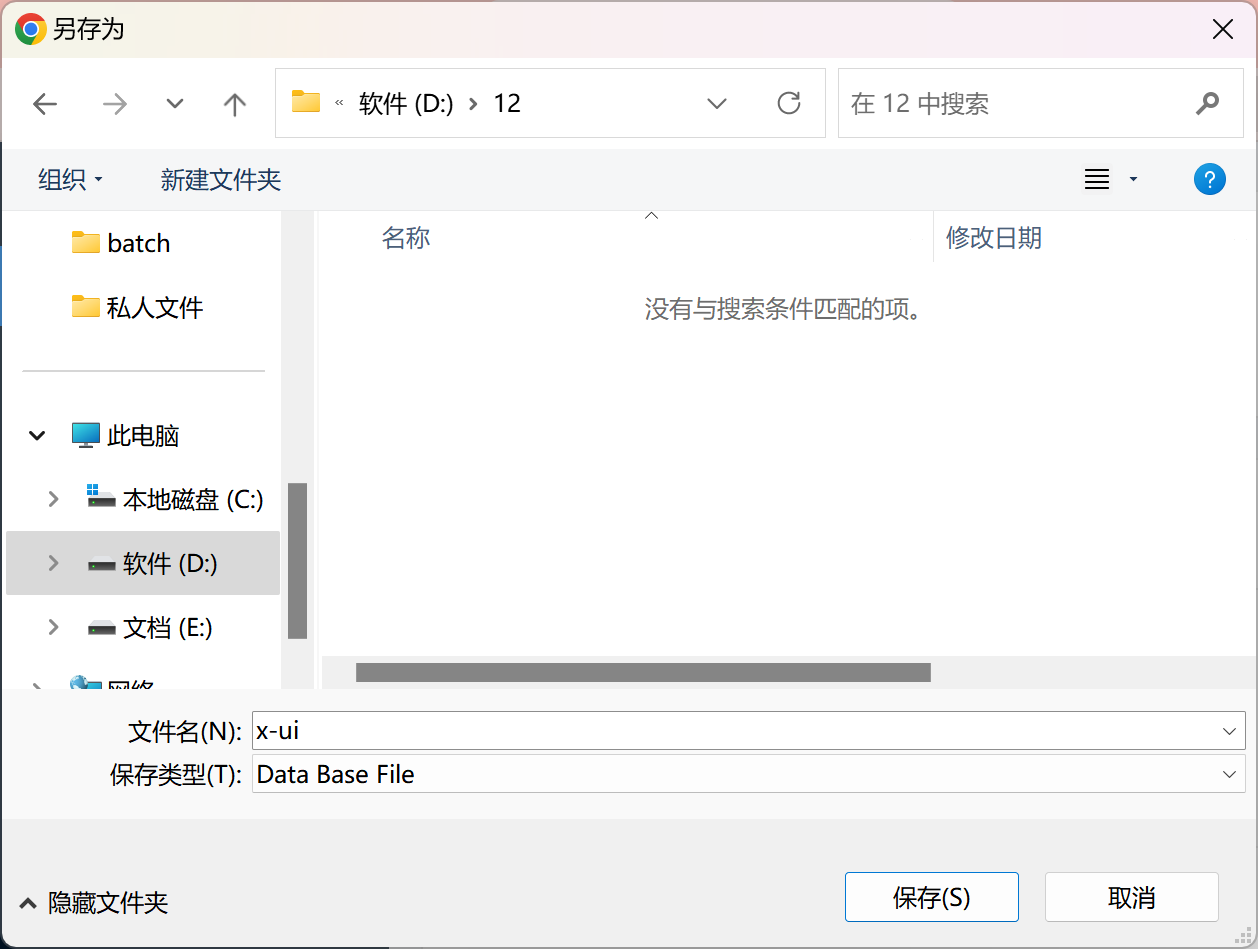Click the 12 folder breadcrumb
This screenshot has width=1258, height=949.
[x=507, y=104]
